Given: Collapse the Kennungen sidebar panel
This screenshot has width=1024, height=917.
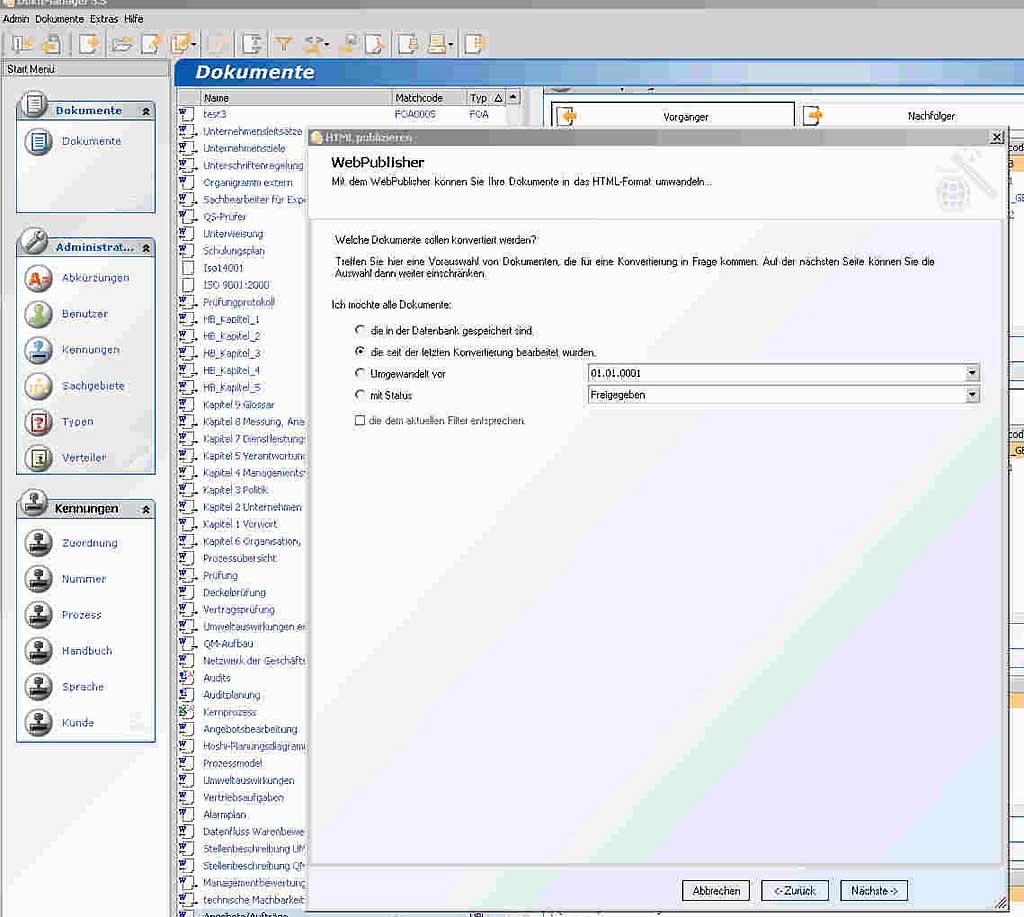Looking at the screenshot, I should coord(146,509).
